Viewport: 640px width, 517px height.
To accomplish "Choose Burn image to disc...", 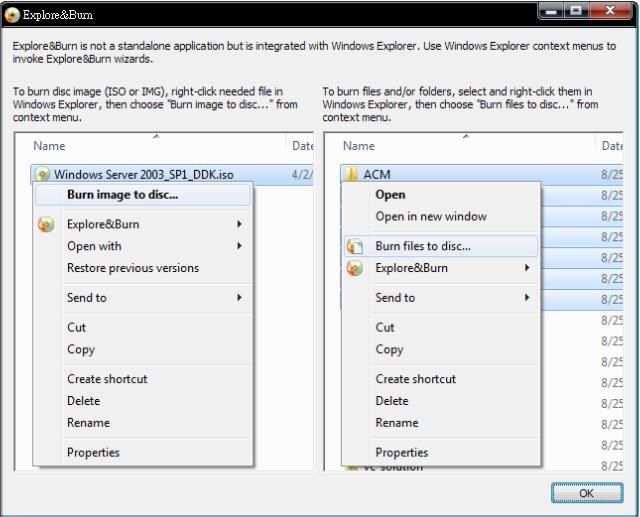I will 122,195.
